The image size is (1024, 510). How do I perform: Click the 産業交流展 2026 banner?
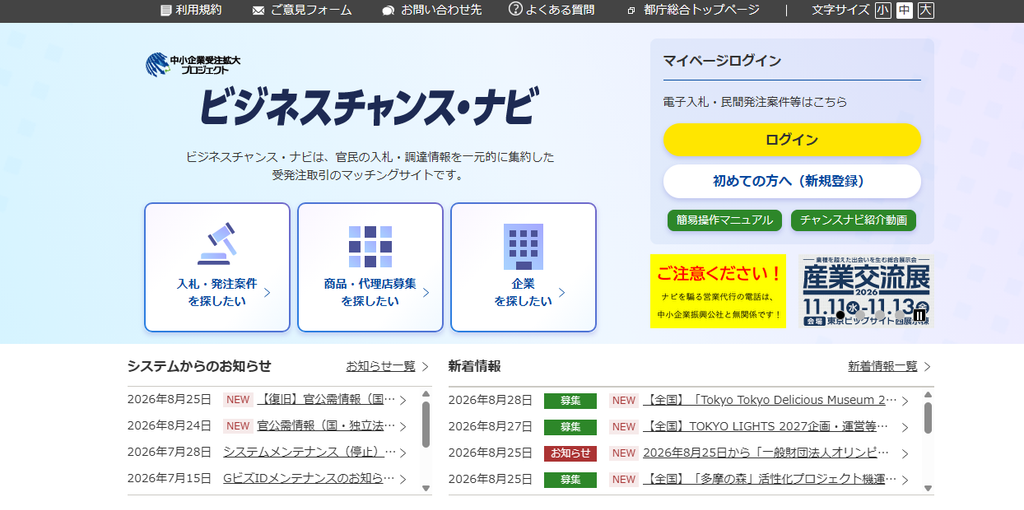pyautogui.click(x=866, y=291)
